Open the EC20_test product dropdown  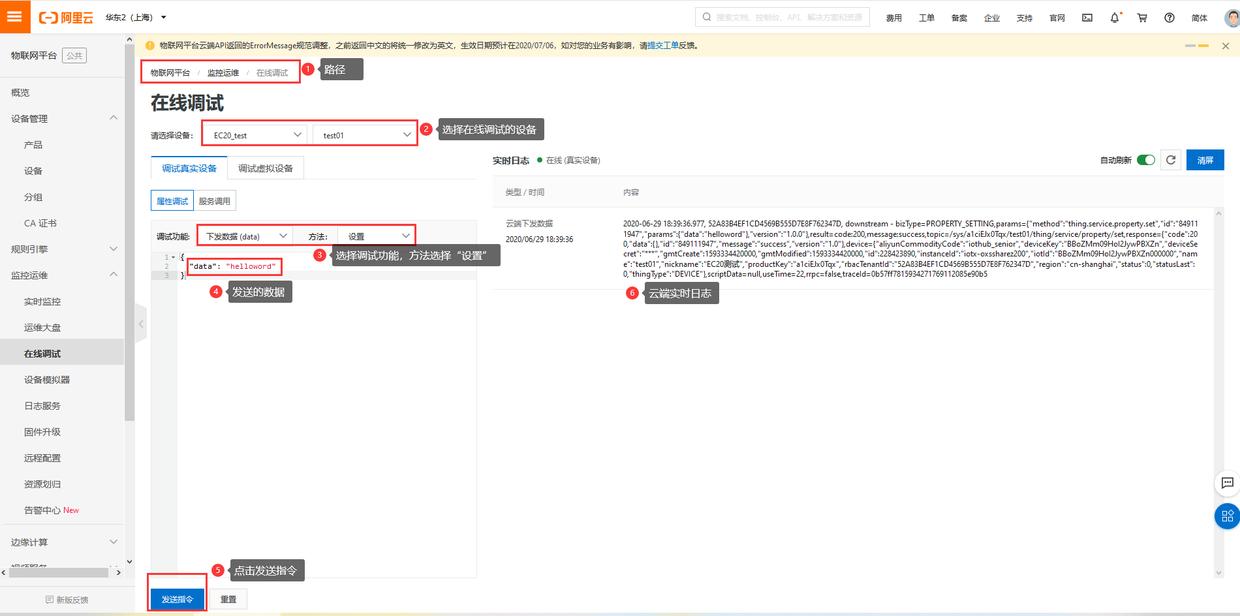coord(255,132)
